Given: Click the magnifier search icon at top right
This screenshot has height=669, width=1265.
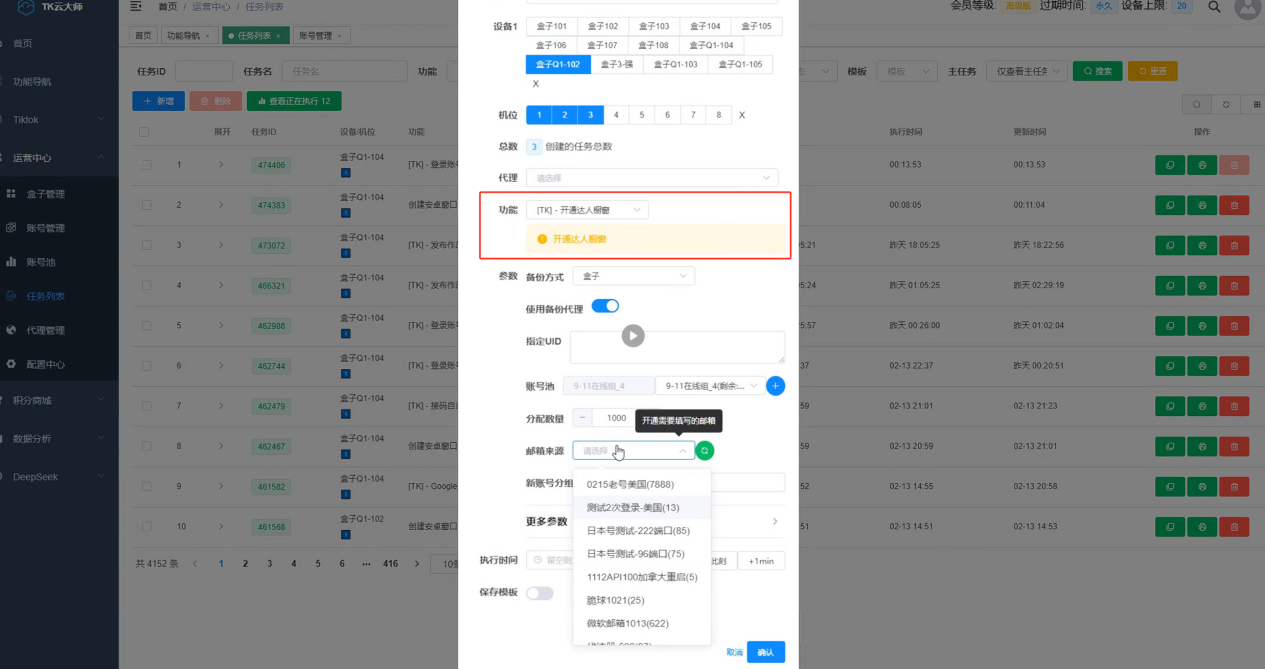Looking at the screenshot, I should (x=1213, y=9).
